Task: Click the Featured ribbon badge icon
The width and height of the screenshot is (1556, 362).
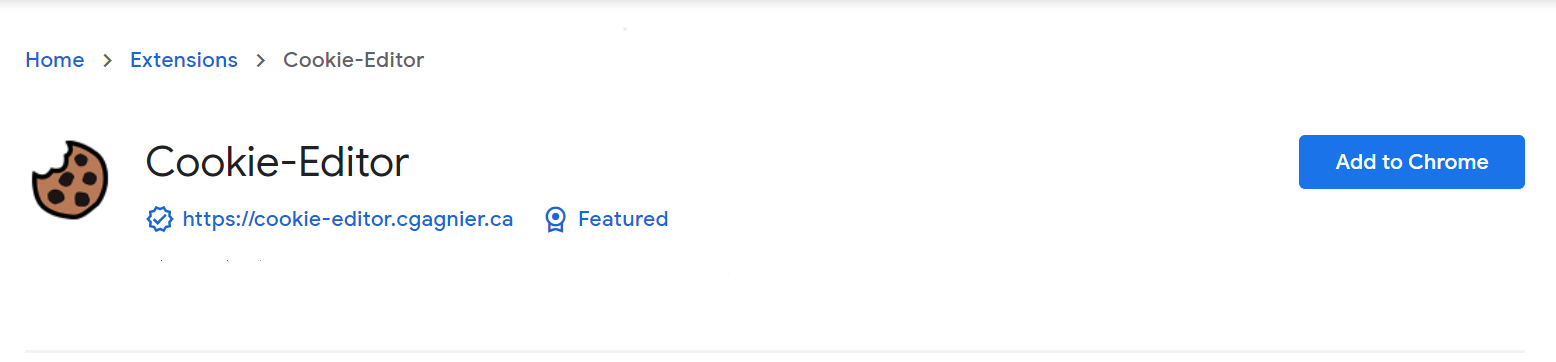Action: click(x=555, y=219)
